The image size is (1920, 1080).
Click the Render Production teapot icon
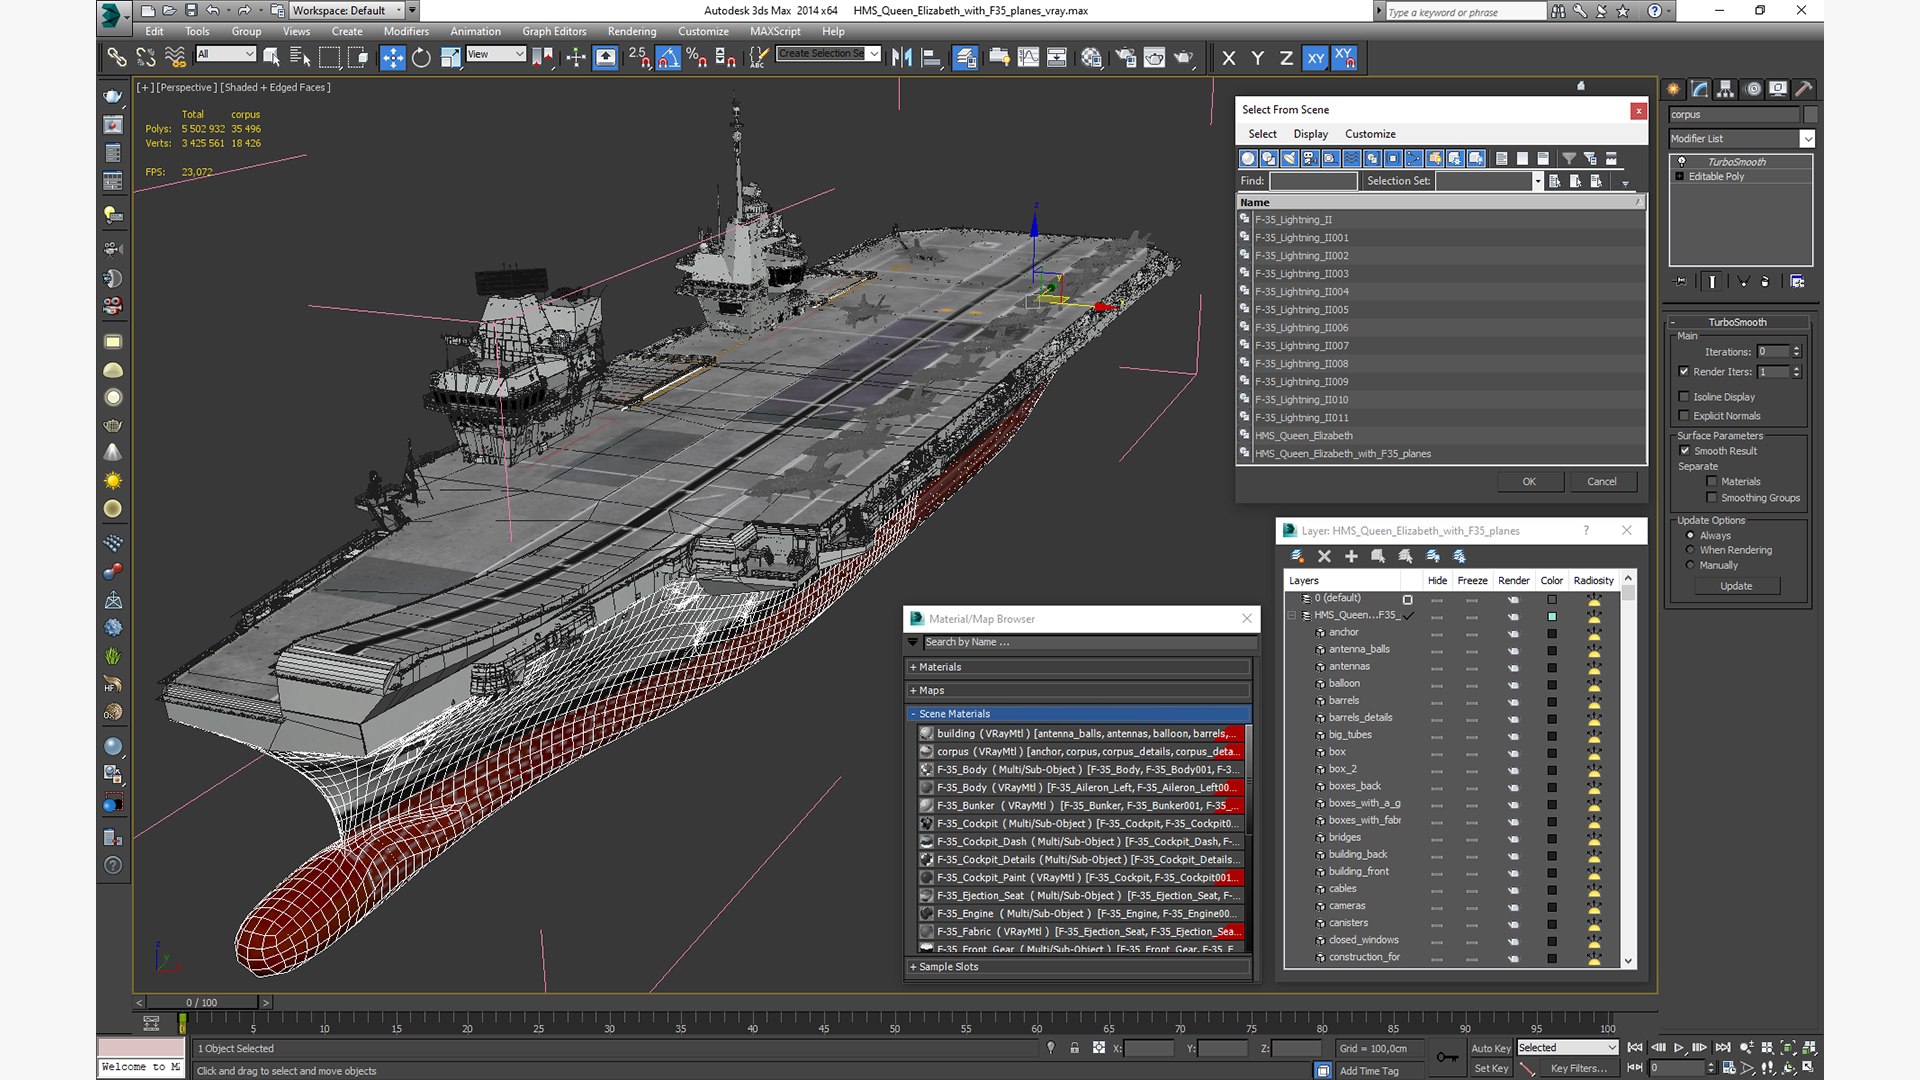(1184, 58)
